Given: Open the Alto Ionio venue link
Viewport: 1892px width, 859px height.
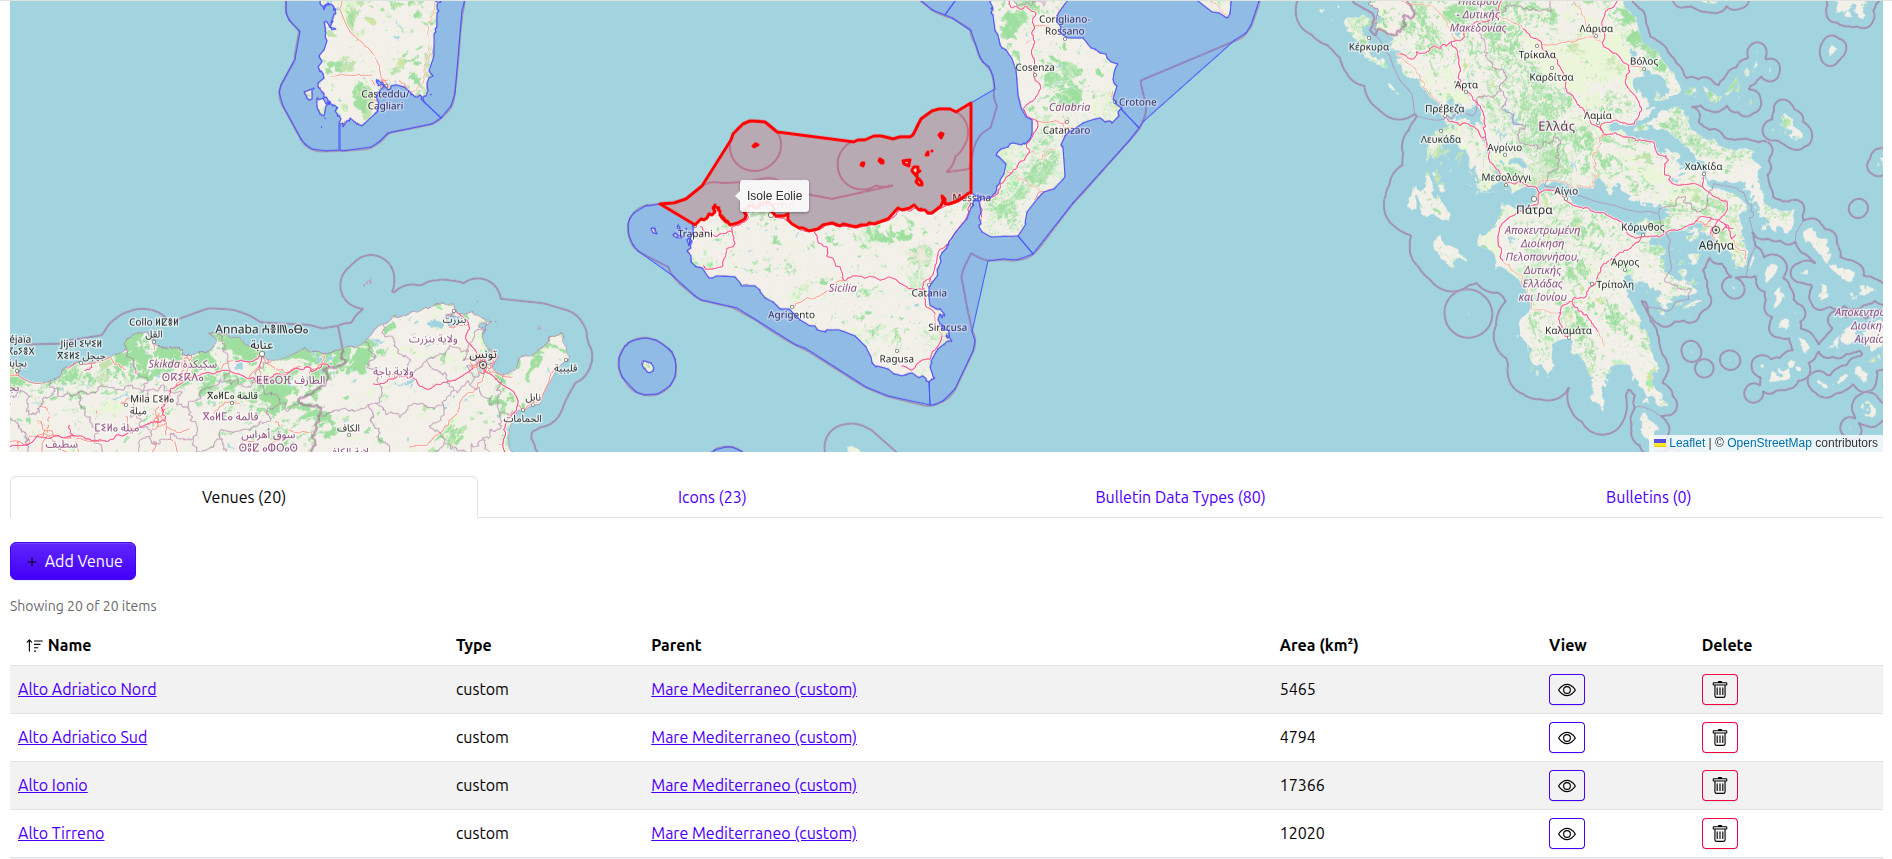Looking at the screenshot, I should tap(53, 785).
